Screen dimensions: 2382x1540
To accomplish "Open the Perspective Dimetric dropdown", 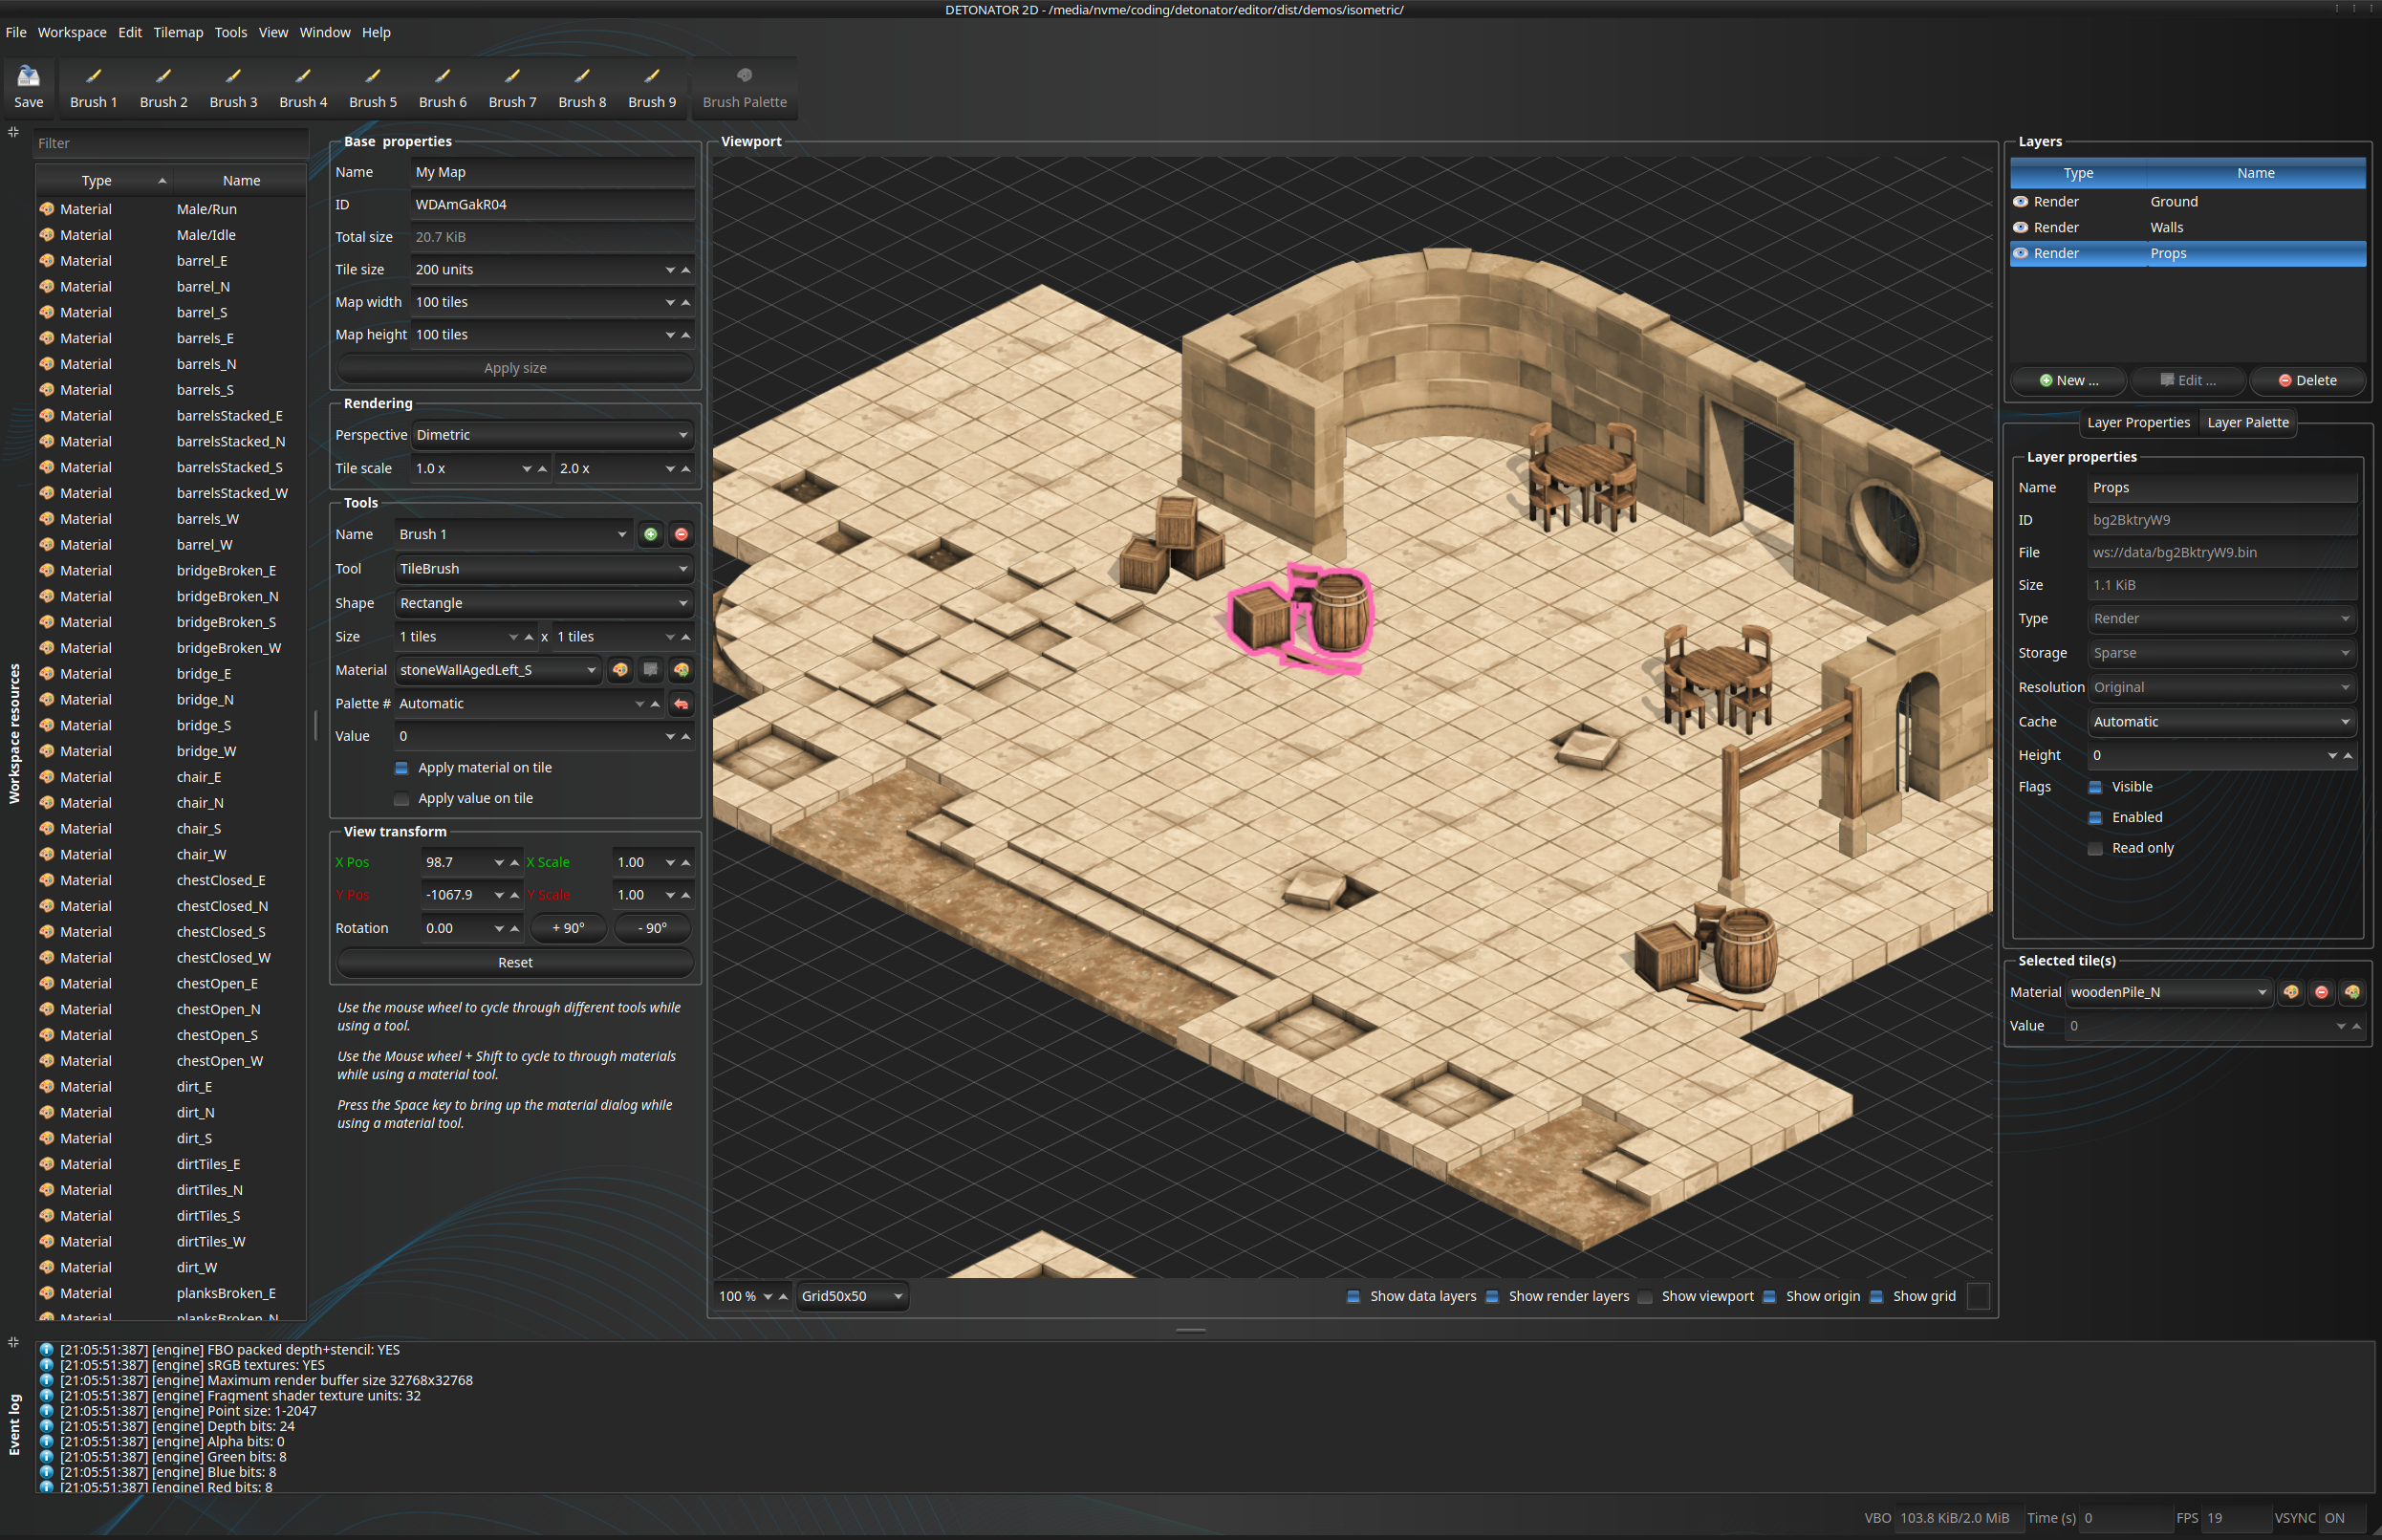I will (552, 435).
